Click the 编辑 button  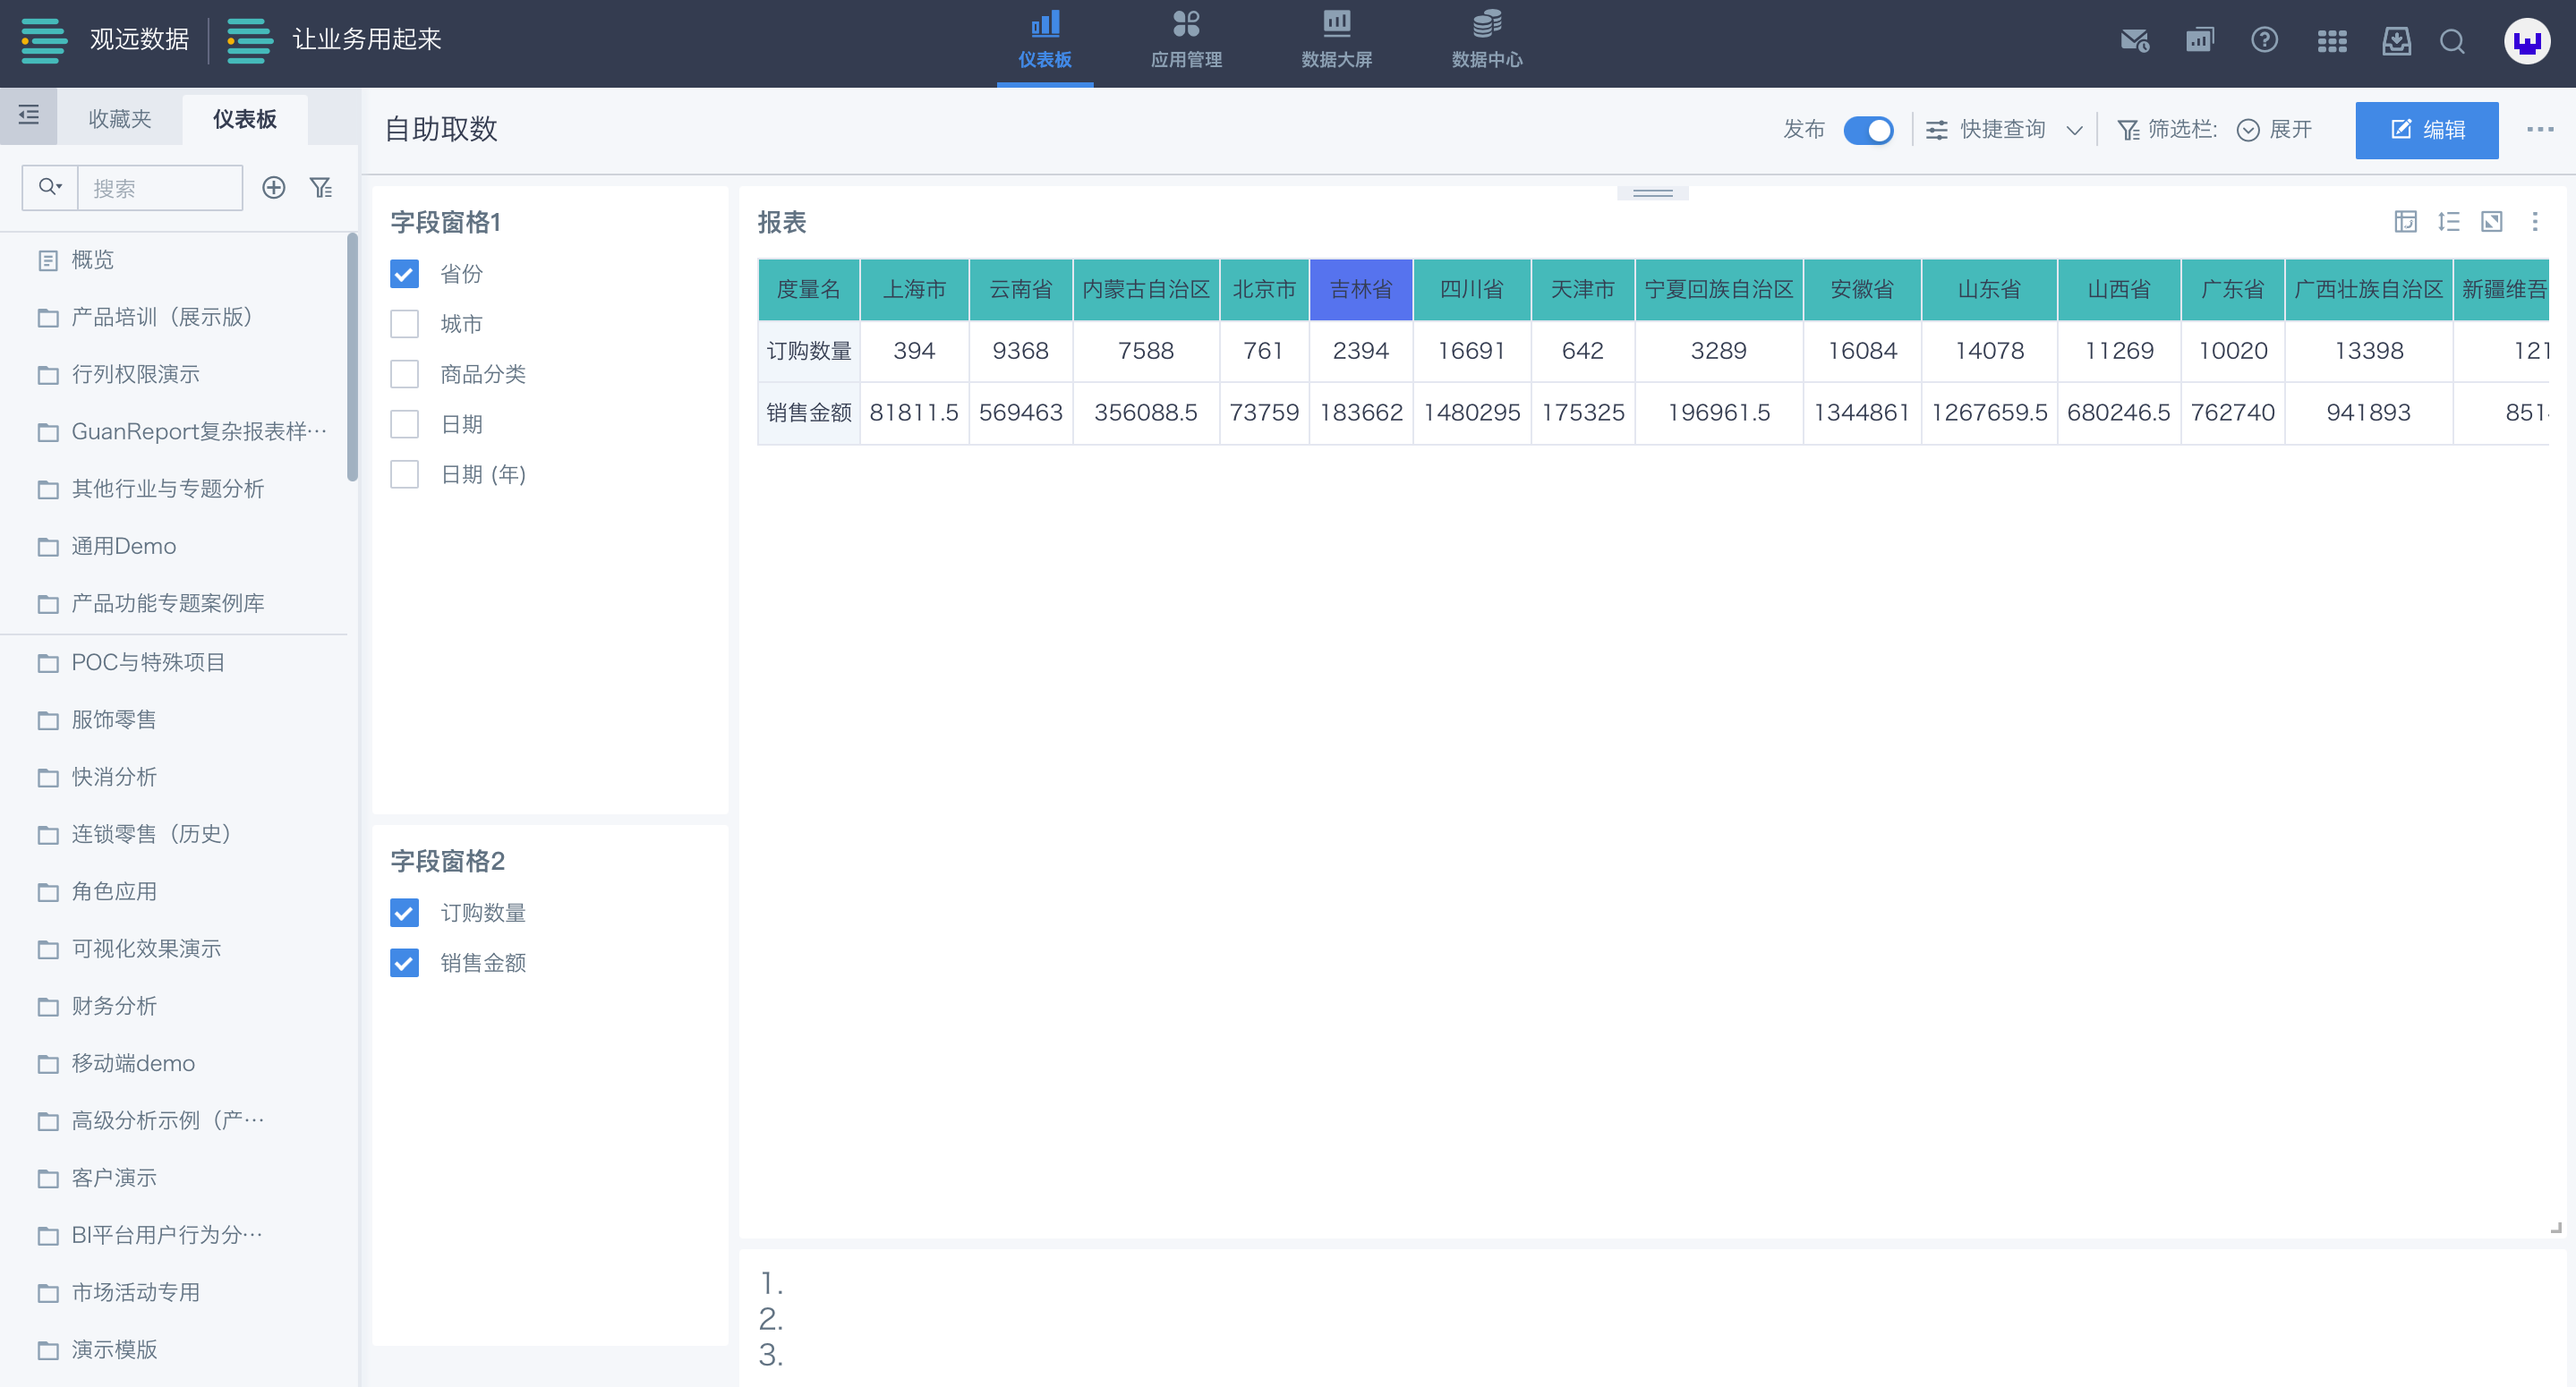click(x=2426, y=130)
